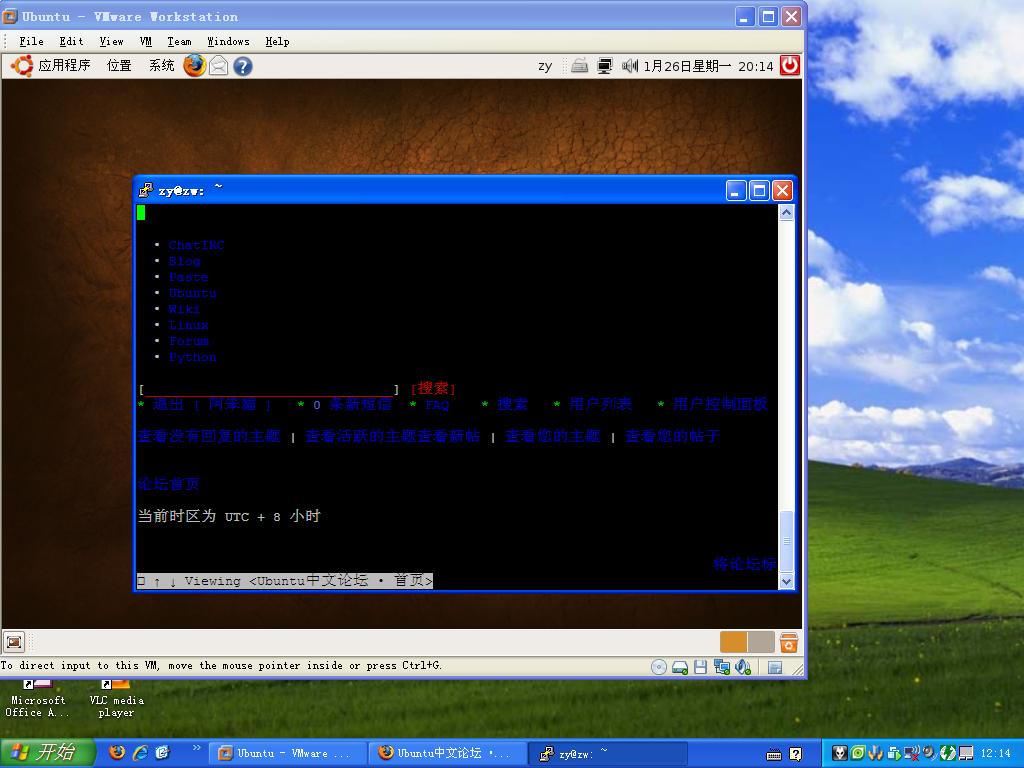
Task: Follow the 用户控制面板 link
Action: tap(720, 404)
